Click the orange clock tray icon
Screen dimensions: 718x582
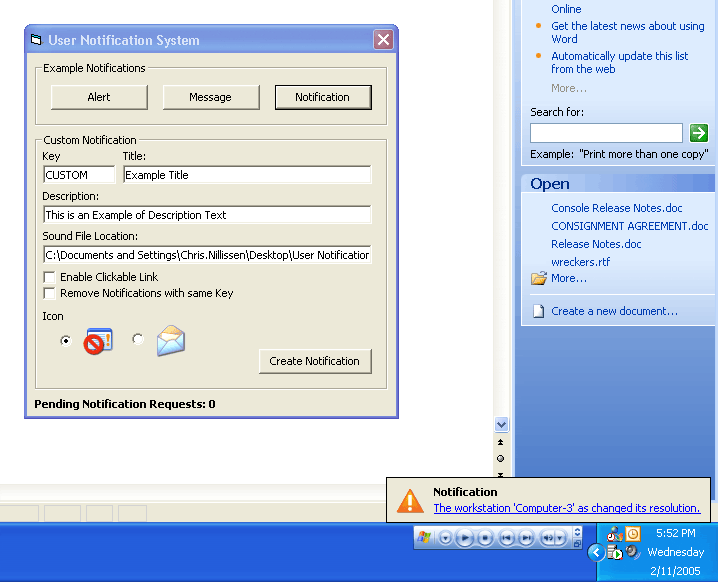click(x=633, y=534)
